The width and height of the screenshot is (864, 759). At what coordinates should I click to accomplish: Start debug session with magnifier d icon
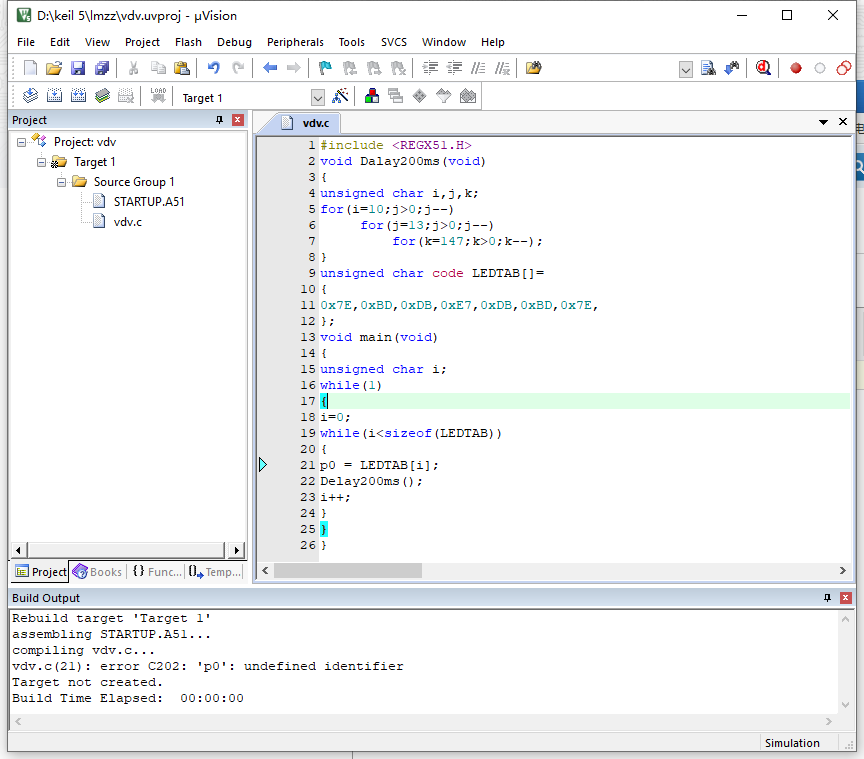[x=763, y=68]
